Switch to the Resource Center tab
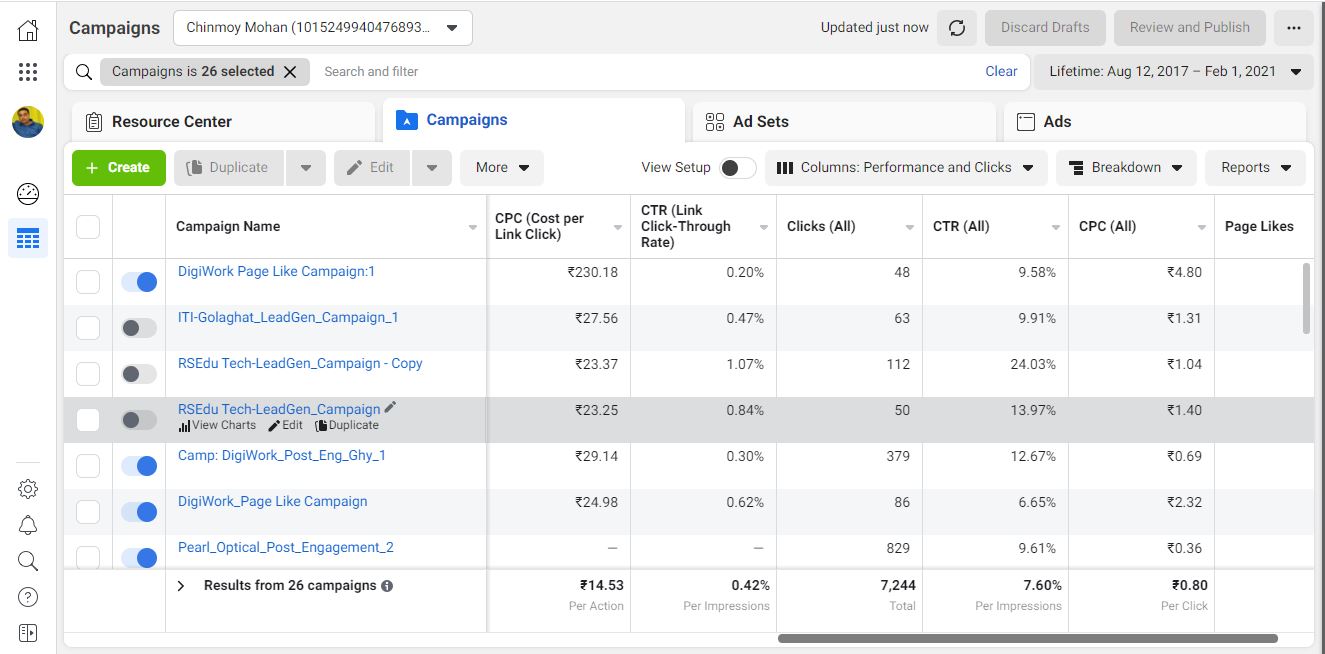The width and height of the screenshot is (1325, 654). (223, 122)
